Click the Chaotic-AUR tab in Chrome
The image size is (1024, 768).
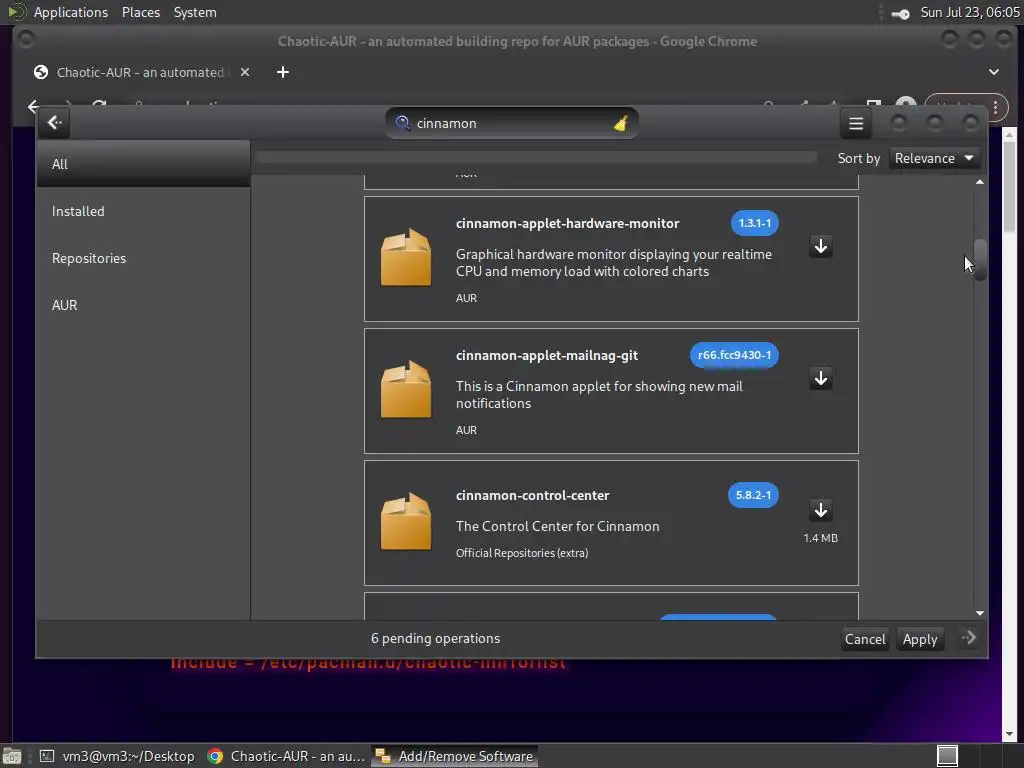tap(140, 72)
